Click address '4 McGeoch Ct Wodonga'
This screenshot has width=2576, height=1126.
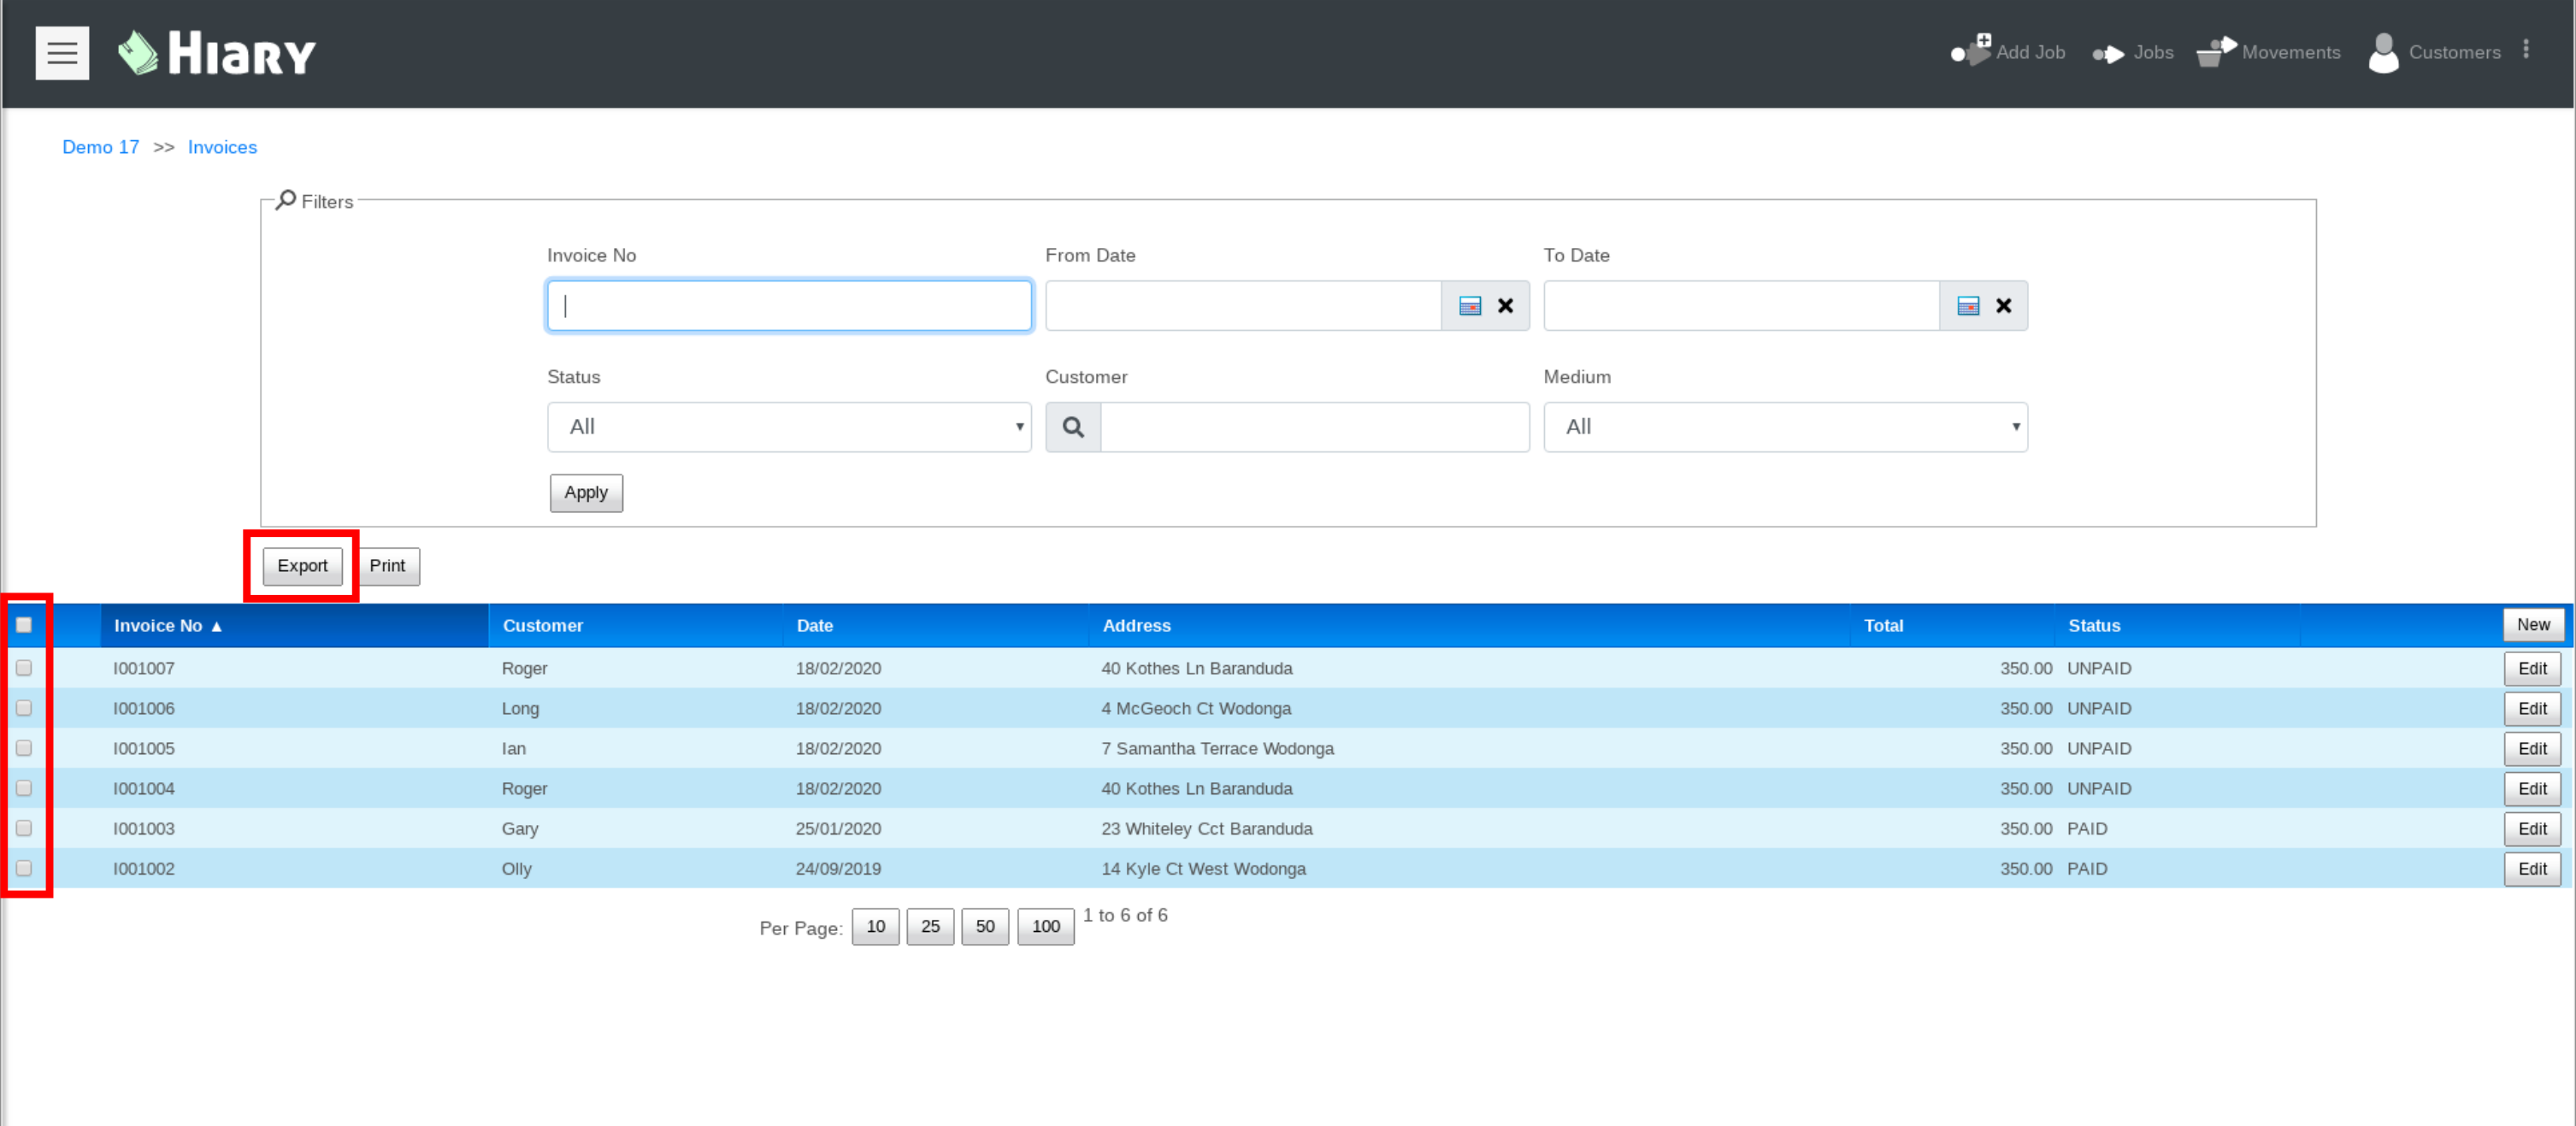(1196, 709)
